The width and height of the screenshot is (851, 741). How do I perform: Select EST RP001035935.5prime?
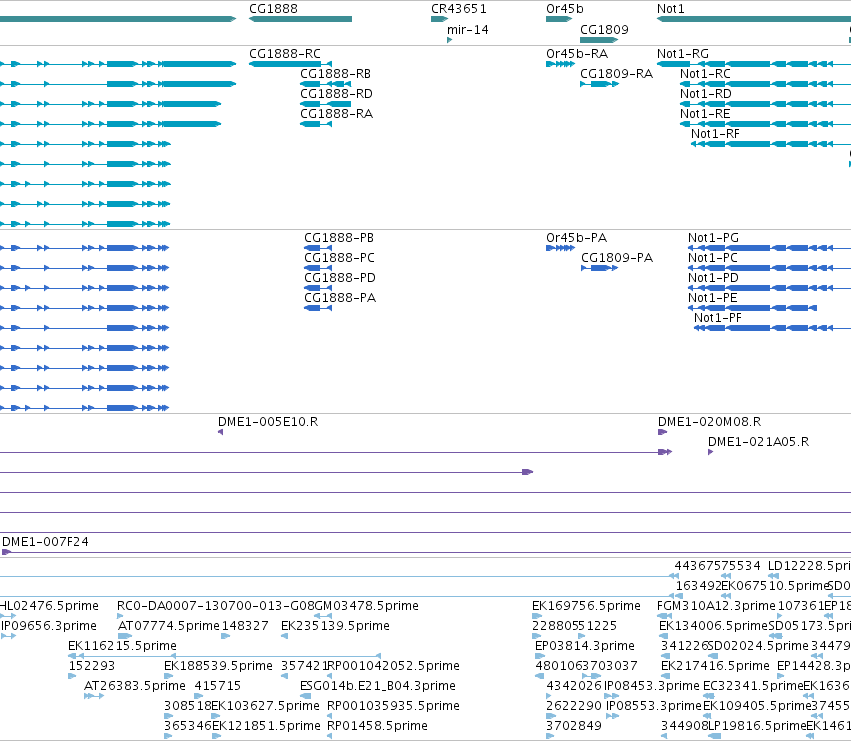(x=330, y=716)
